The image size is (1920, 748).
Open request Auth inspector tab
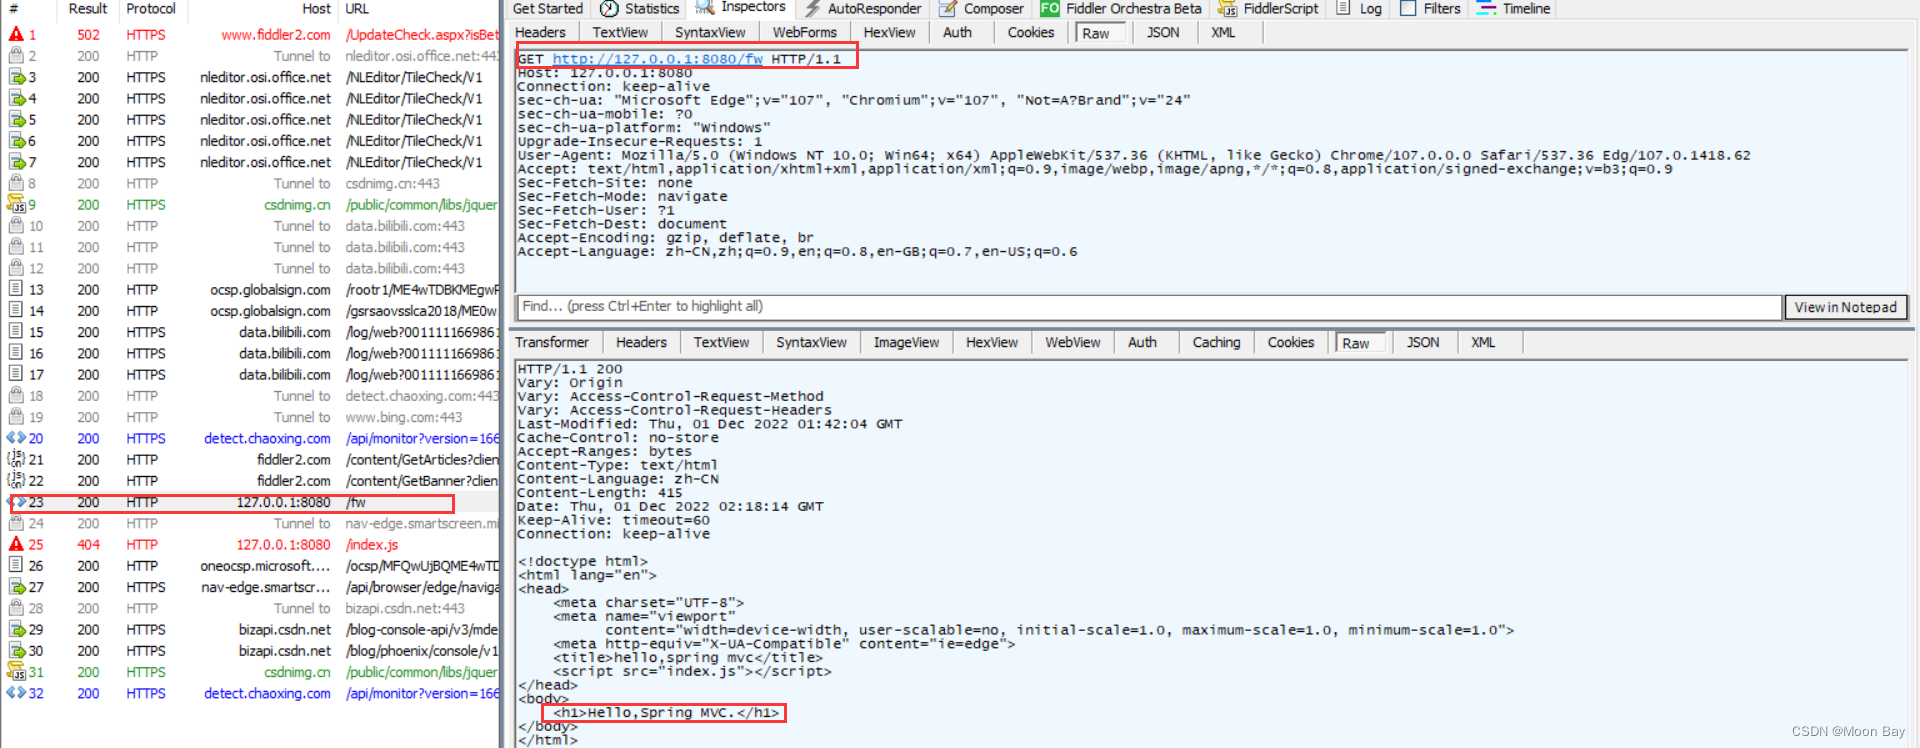tap(957, 32)
